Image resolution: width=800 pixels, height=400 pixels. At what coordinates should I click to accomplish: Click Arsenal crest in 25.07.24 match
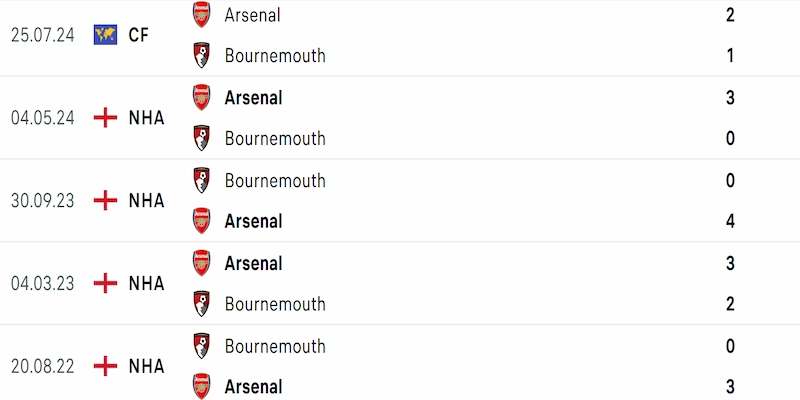202,15
